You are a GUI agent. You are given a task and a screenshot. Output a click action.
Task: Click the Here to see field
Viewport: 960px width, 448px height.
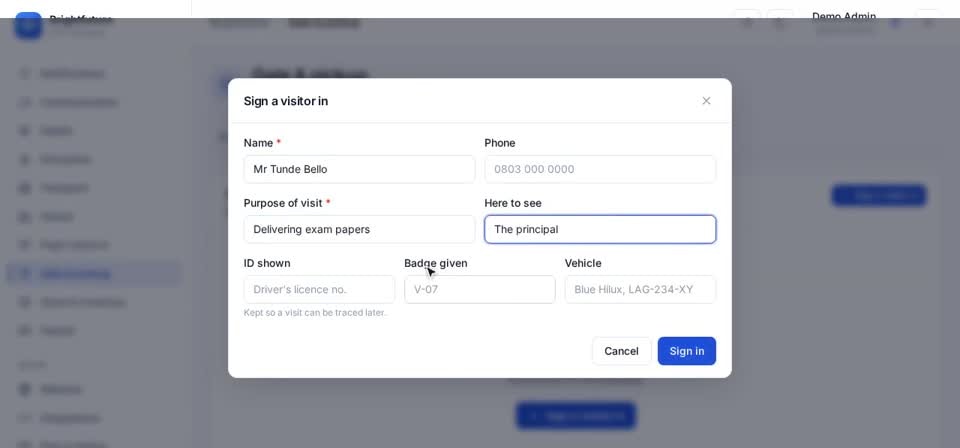(600, 230)
